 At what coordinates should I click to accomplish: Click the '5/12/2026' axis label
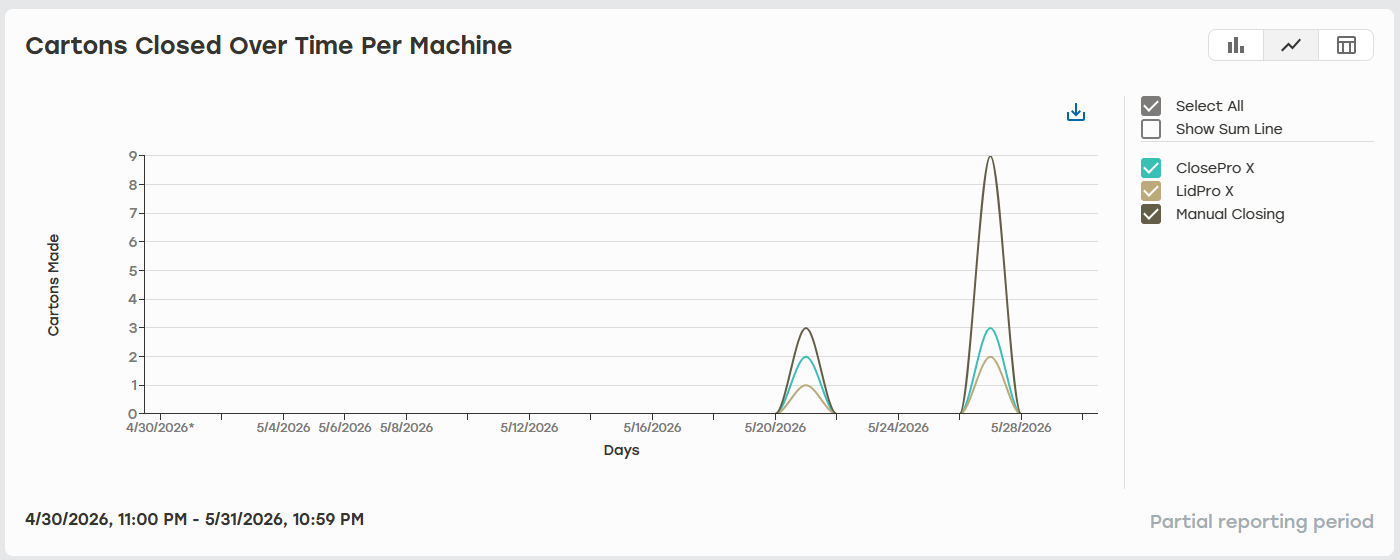coord(529,428)
